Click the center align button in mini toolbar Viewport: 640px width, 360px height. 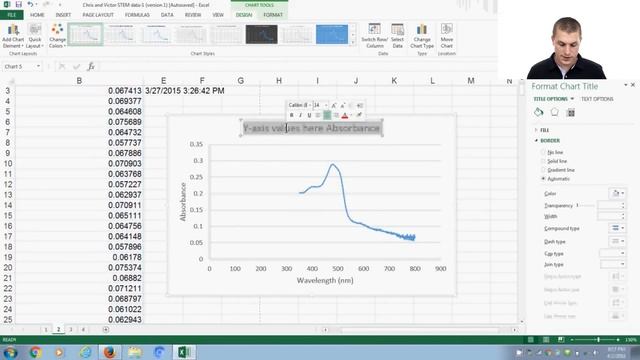pos(327,116)
